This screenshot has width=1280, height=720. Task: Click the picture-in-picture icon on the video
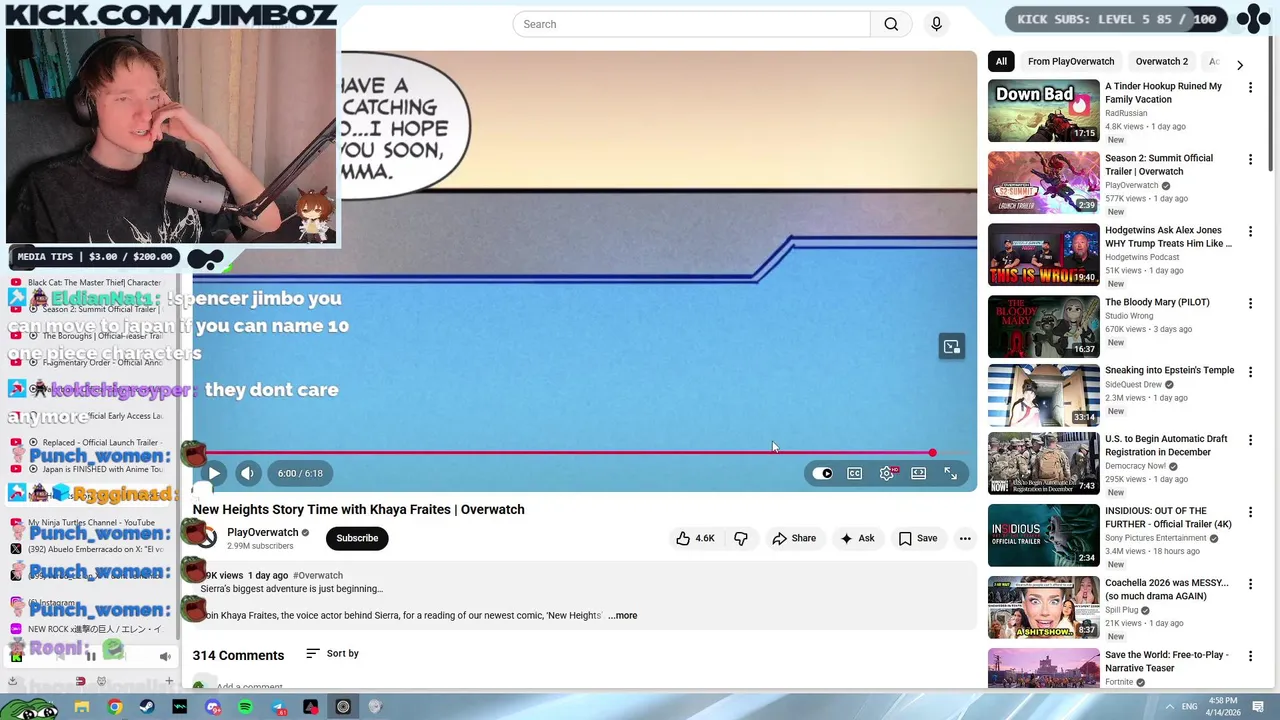tap(952, 347)
